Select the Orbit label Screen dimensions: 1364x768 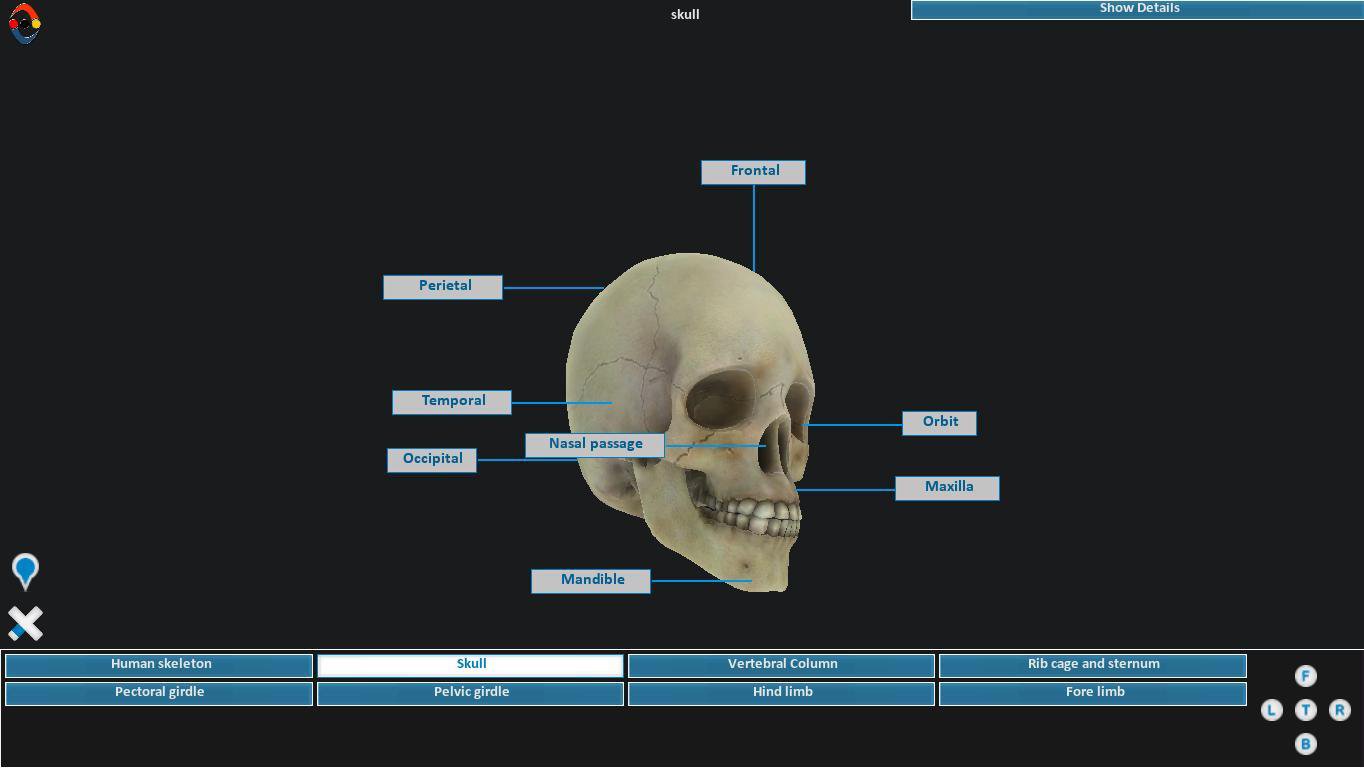click(939, 423)
